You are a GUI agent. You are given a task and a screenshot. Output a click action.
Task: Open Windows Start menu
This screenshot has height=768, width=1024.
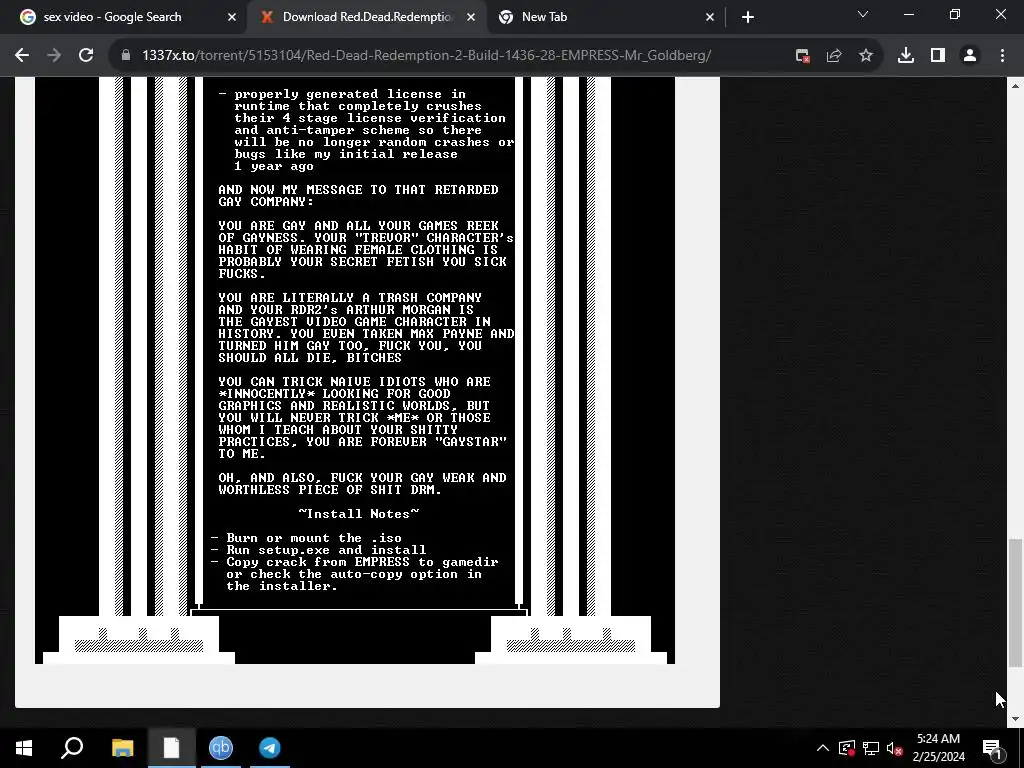tap(24, 748)
